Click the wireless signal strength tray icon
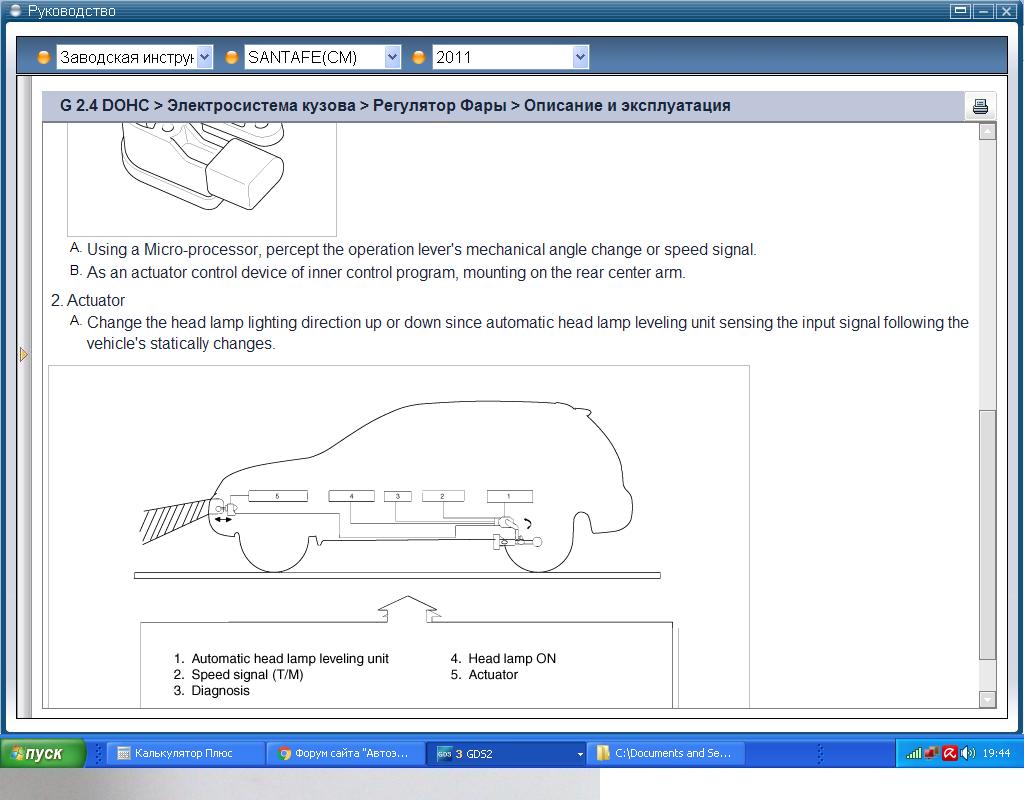 coord(913,753)
